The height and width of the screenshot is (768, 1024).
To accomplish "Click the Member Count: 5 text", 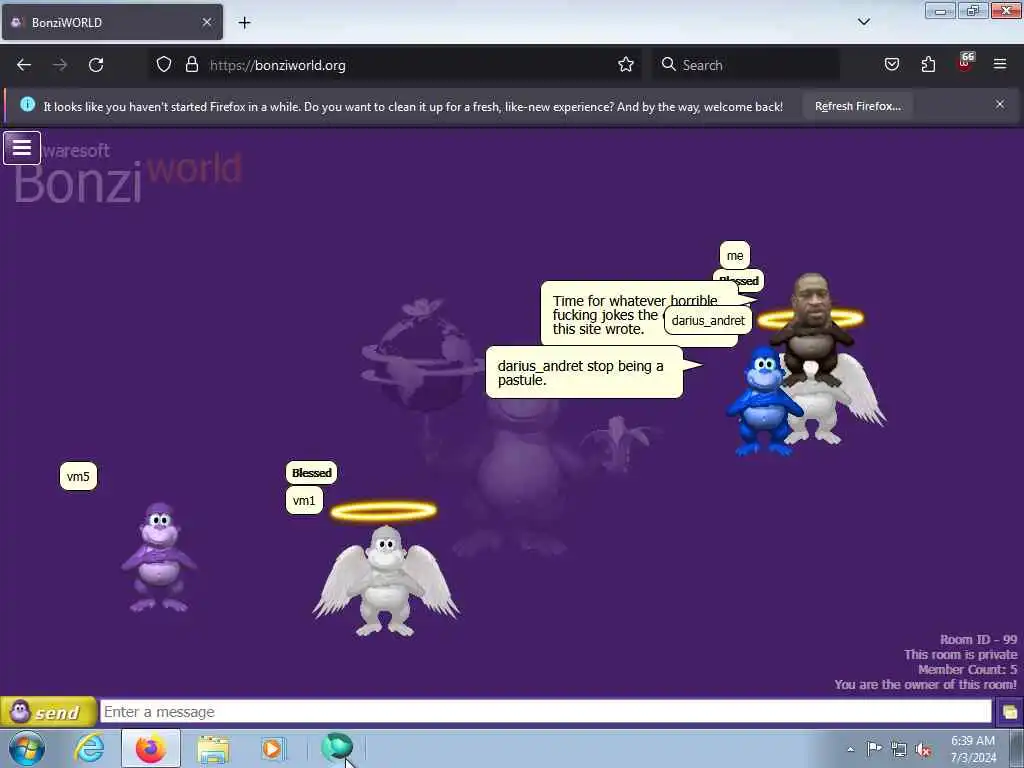I will pyautogui.click(x=967, y=669).
